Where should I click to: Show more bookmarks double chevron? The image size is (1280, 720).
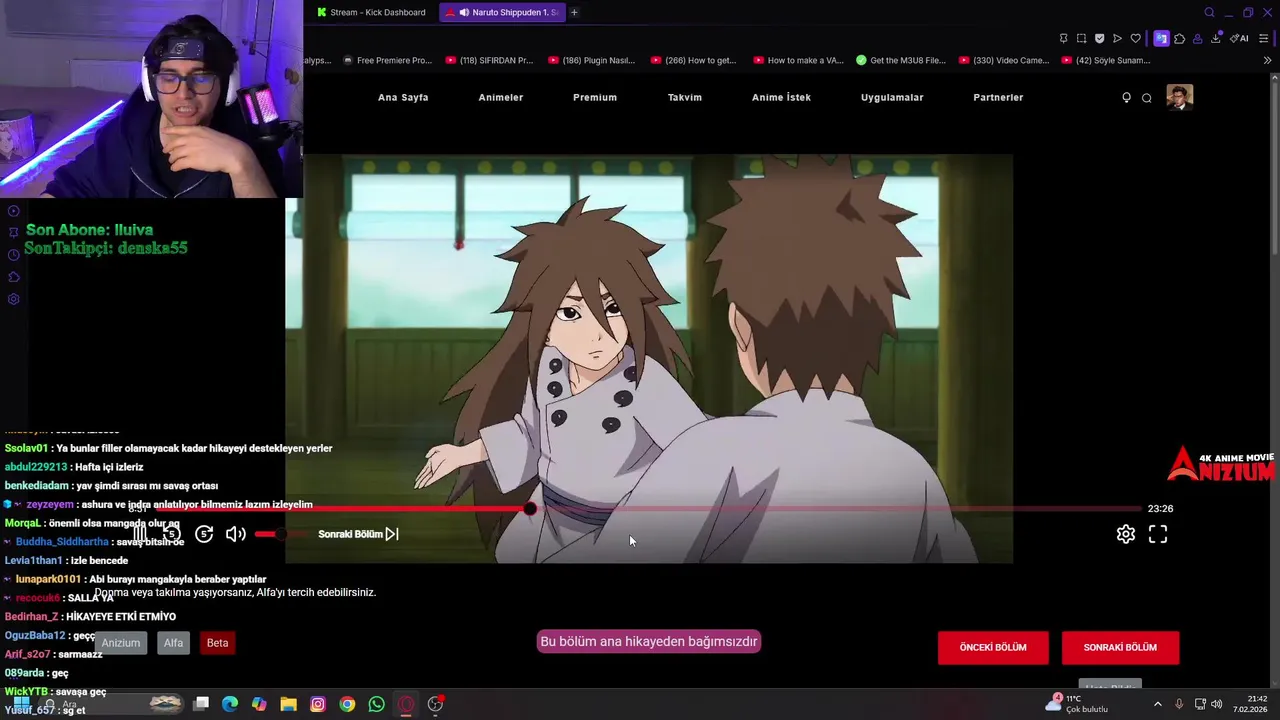pyautogui.click(x=1268, y=60)
